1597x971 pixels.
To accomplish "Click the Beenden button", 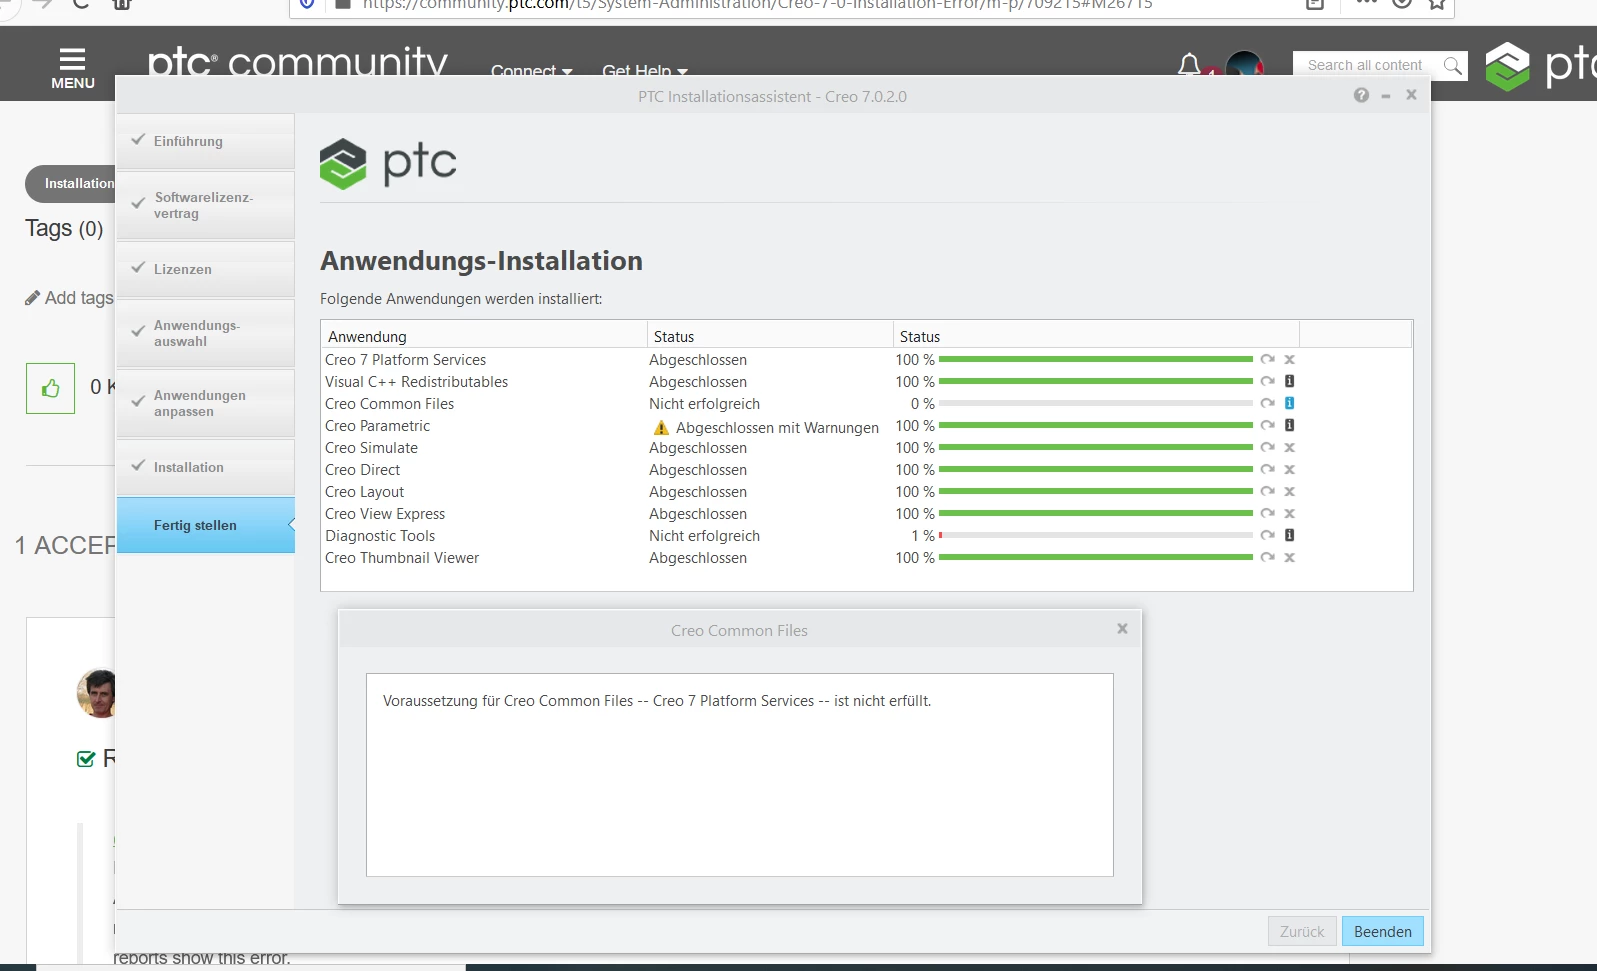I will pos(1382,931).
